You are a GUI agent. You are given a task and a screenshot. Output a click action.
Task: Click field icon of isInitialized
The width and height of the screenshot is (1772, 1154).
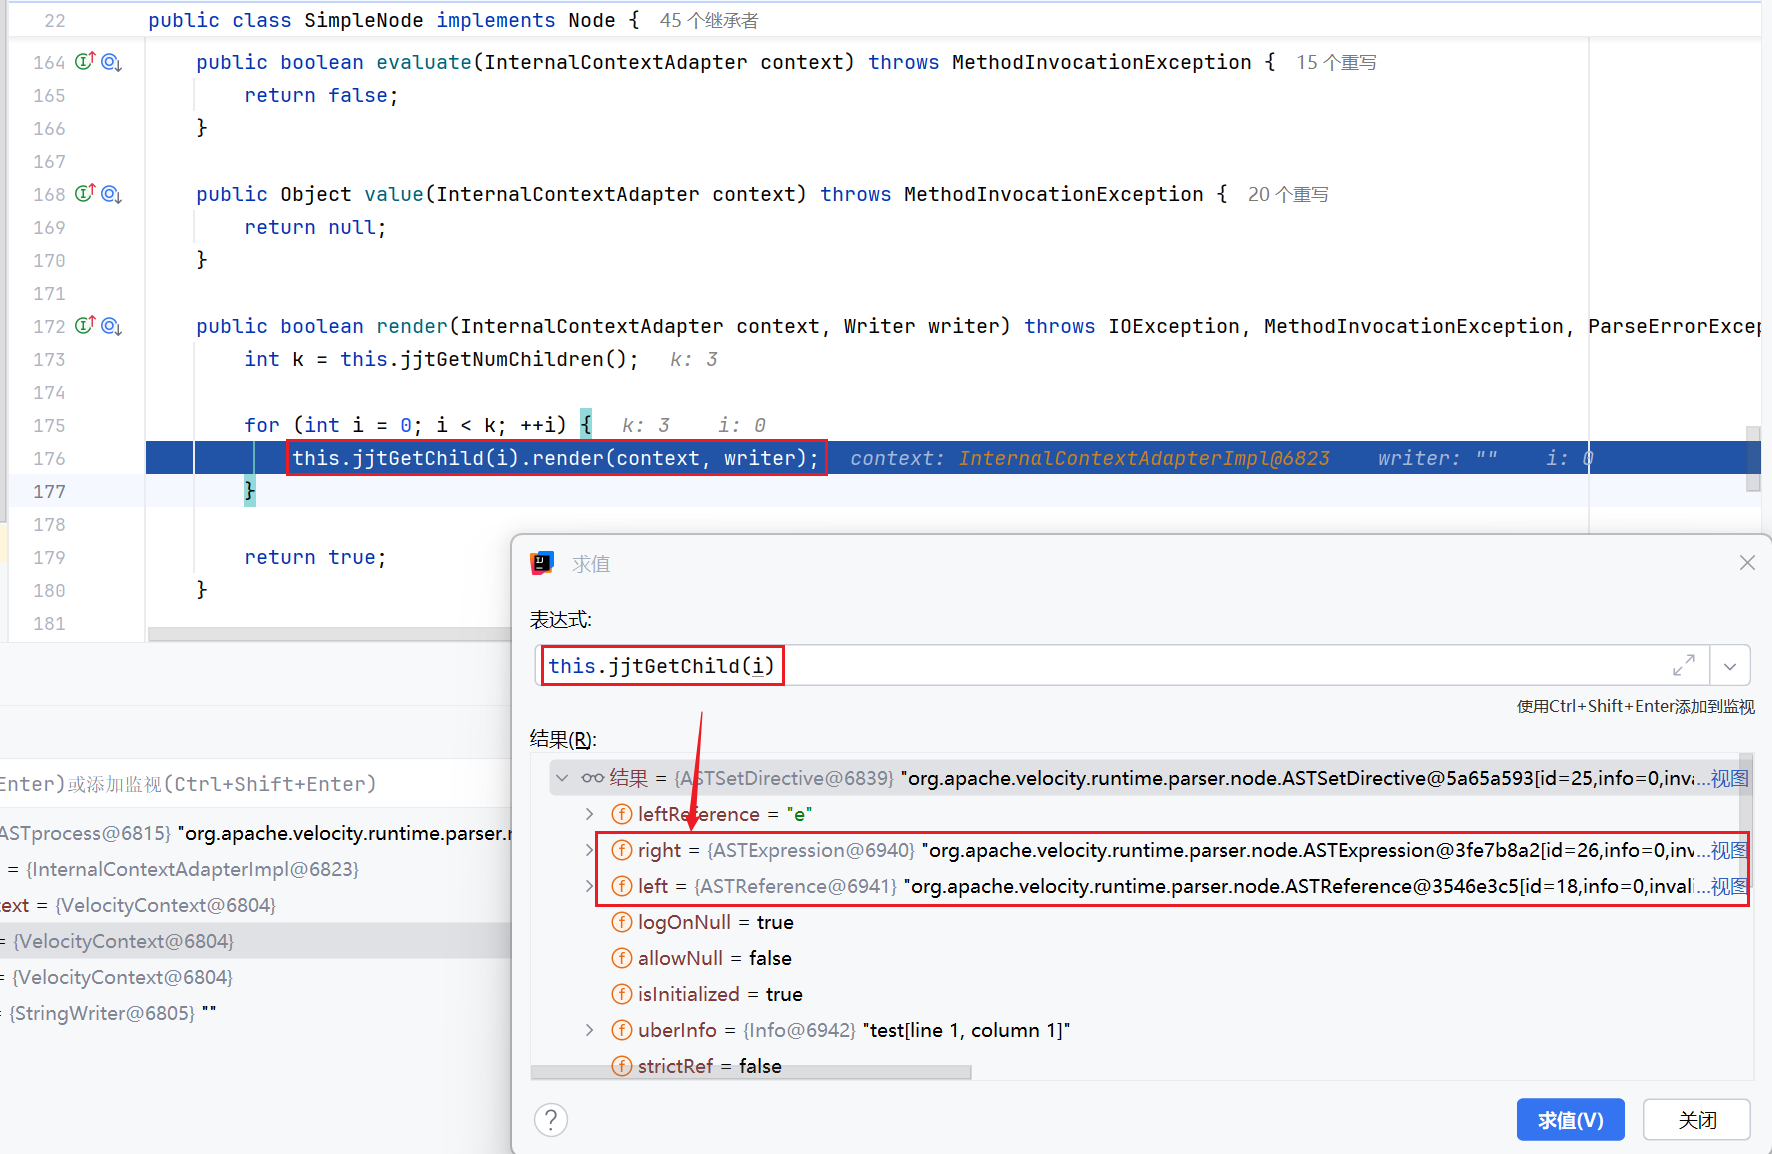[x=622, y=994]
